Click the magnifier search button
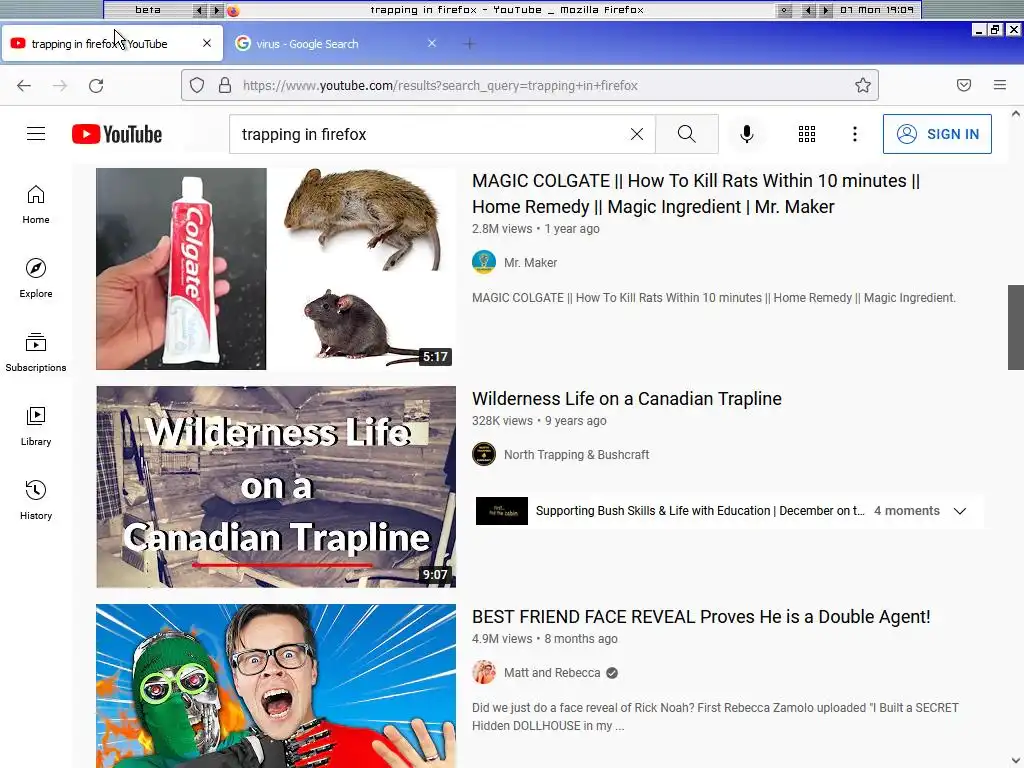1024x768 pixels. pos(686,134)
